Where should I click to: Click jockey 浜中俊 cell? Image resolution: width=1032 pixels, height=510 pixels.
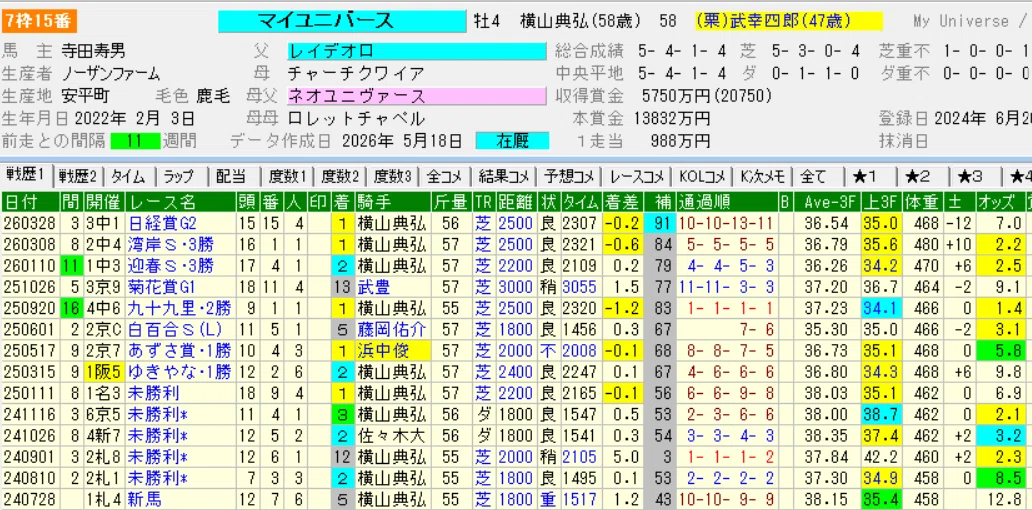pyautogui.click(x=394, y=351)
